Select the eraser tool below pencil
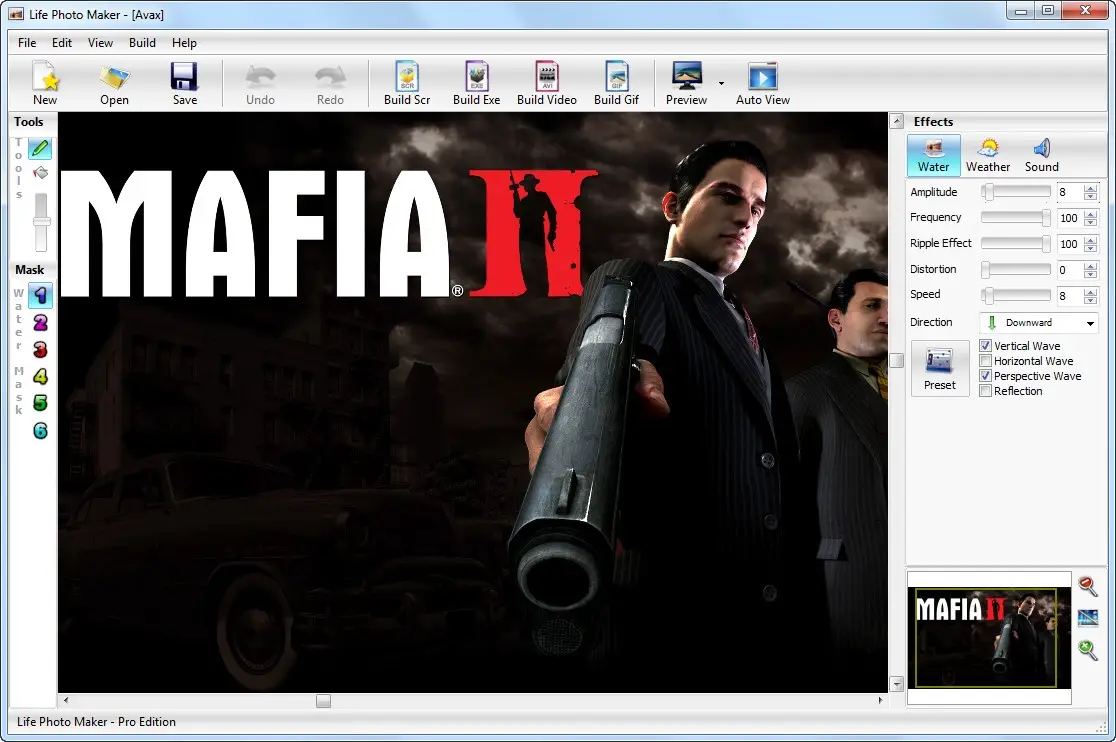Screen dimensions: 1116x742 pyautogui.click(x=41, y=173)
